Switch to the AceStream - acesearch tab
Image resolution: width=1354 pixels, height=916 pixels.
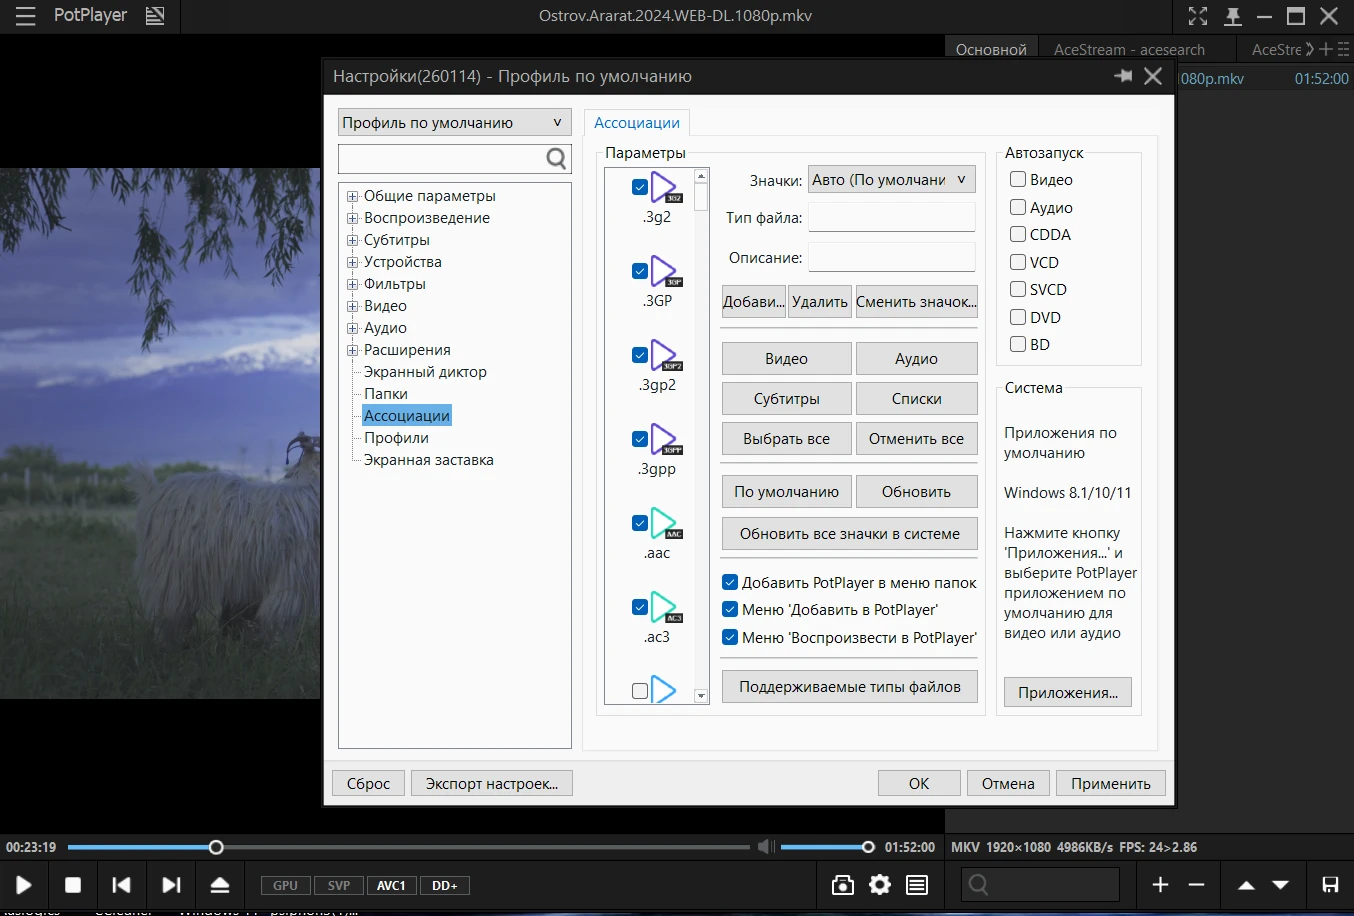[x=1129, y=49]
